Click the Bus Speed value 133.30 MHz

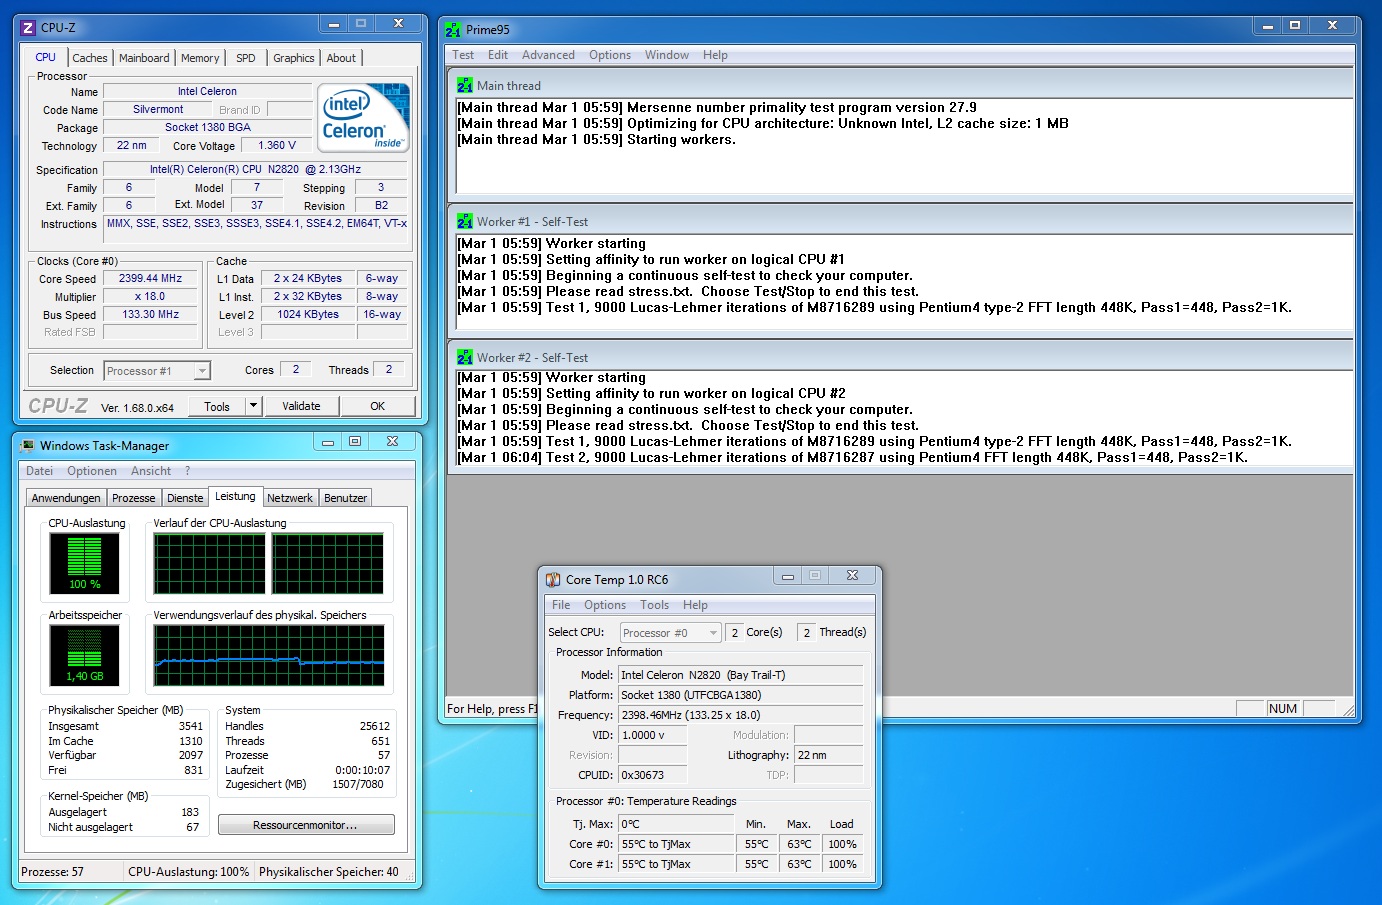coord(151,314)
